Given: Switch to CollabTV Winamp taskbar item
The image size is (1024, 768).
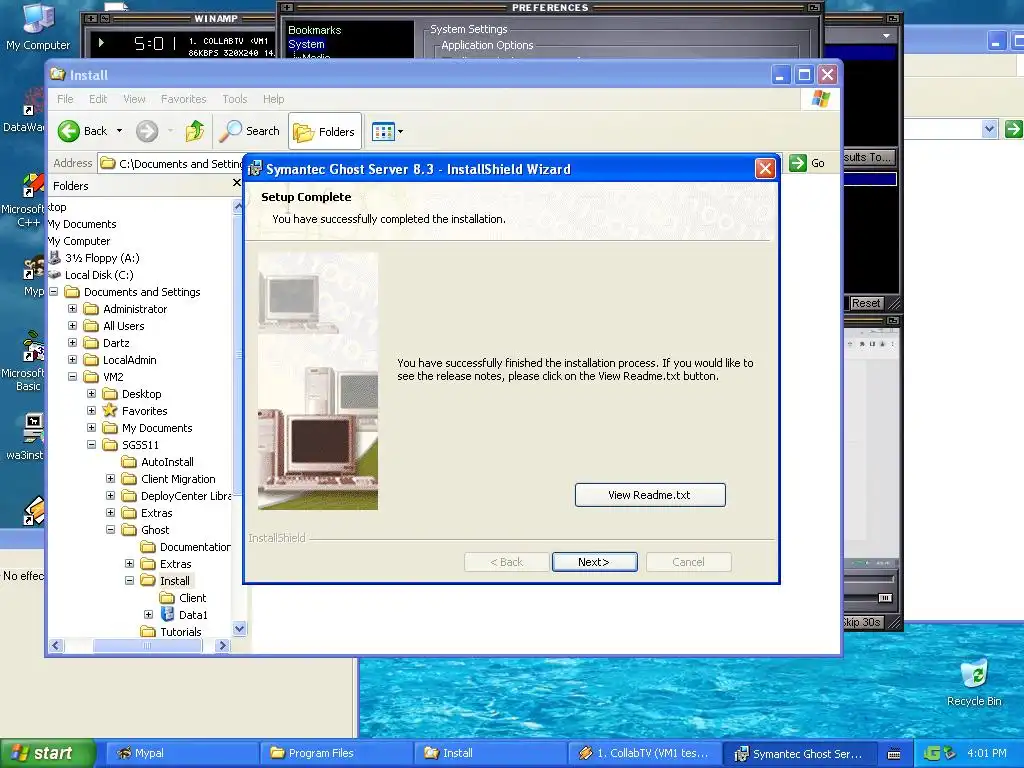Looking at the screenshot, I should (x=643, y=753).
